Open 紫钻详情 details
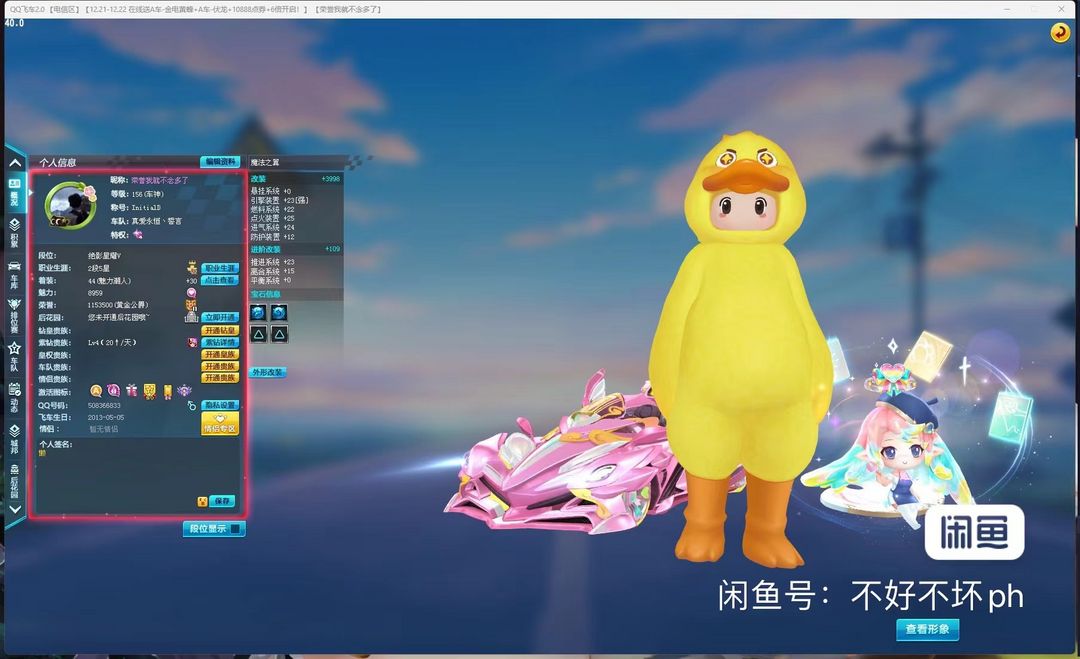Viewport: 1080px width, 659px height. 220,342
